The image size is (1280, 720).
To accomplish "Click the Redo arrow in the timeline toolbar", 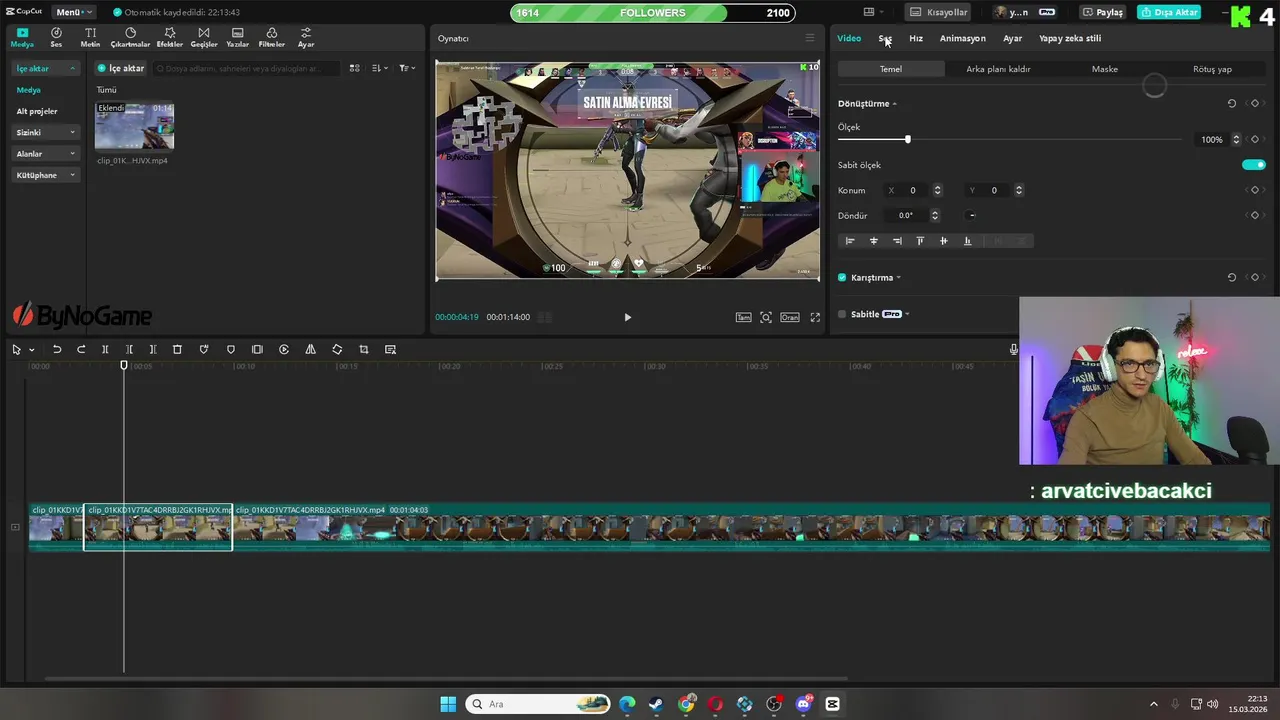I will click(81, 349).
